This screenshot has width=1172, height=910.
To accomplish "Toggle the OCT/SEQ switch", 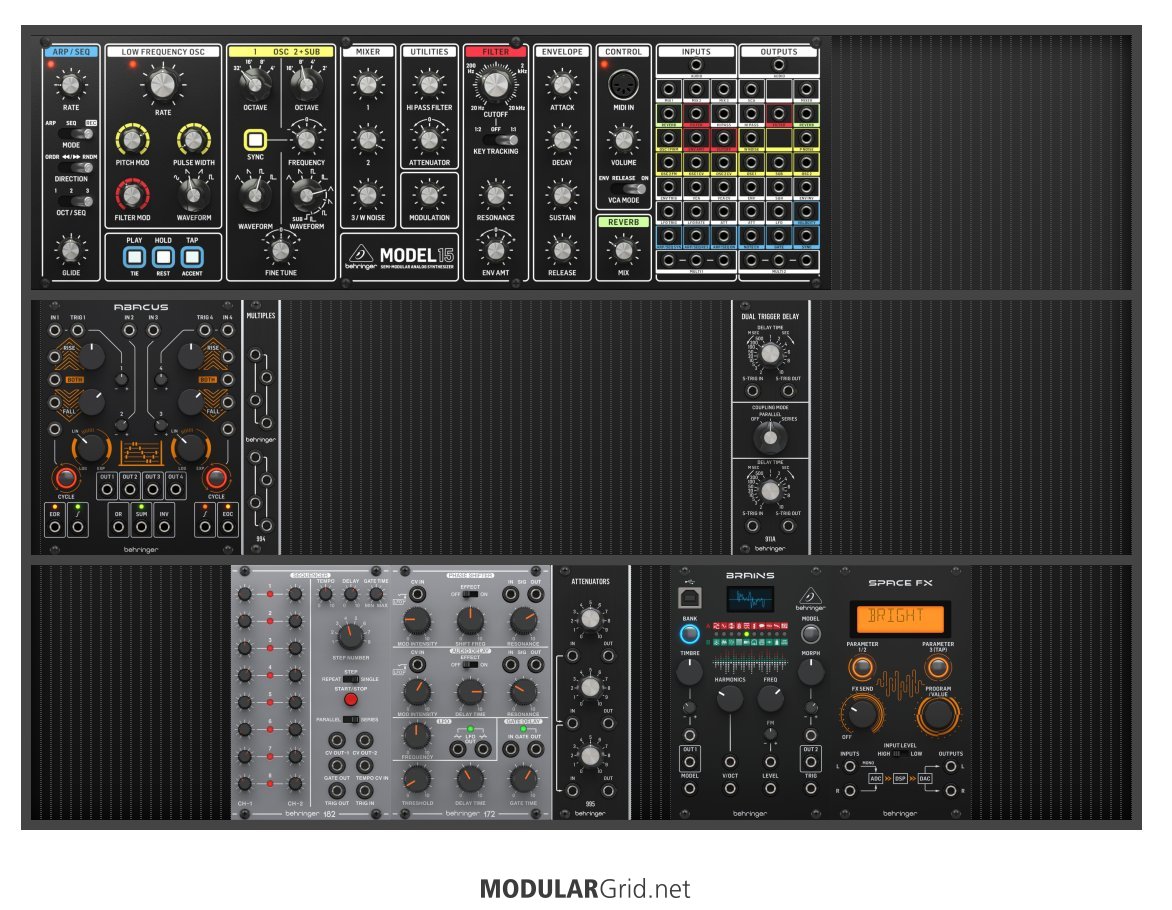I will [76, 201].
